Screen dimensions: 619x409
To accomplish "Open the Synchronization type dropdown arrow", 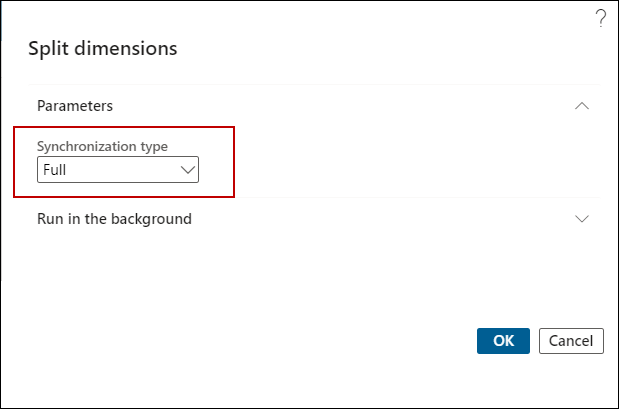I will [188, 170].
